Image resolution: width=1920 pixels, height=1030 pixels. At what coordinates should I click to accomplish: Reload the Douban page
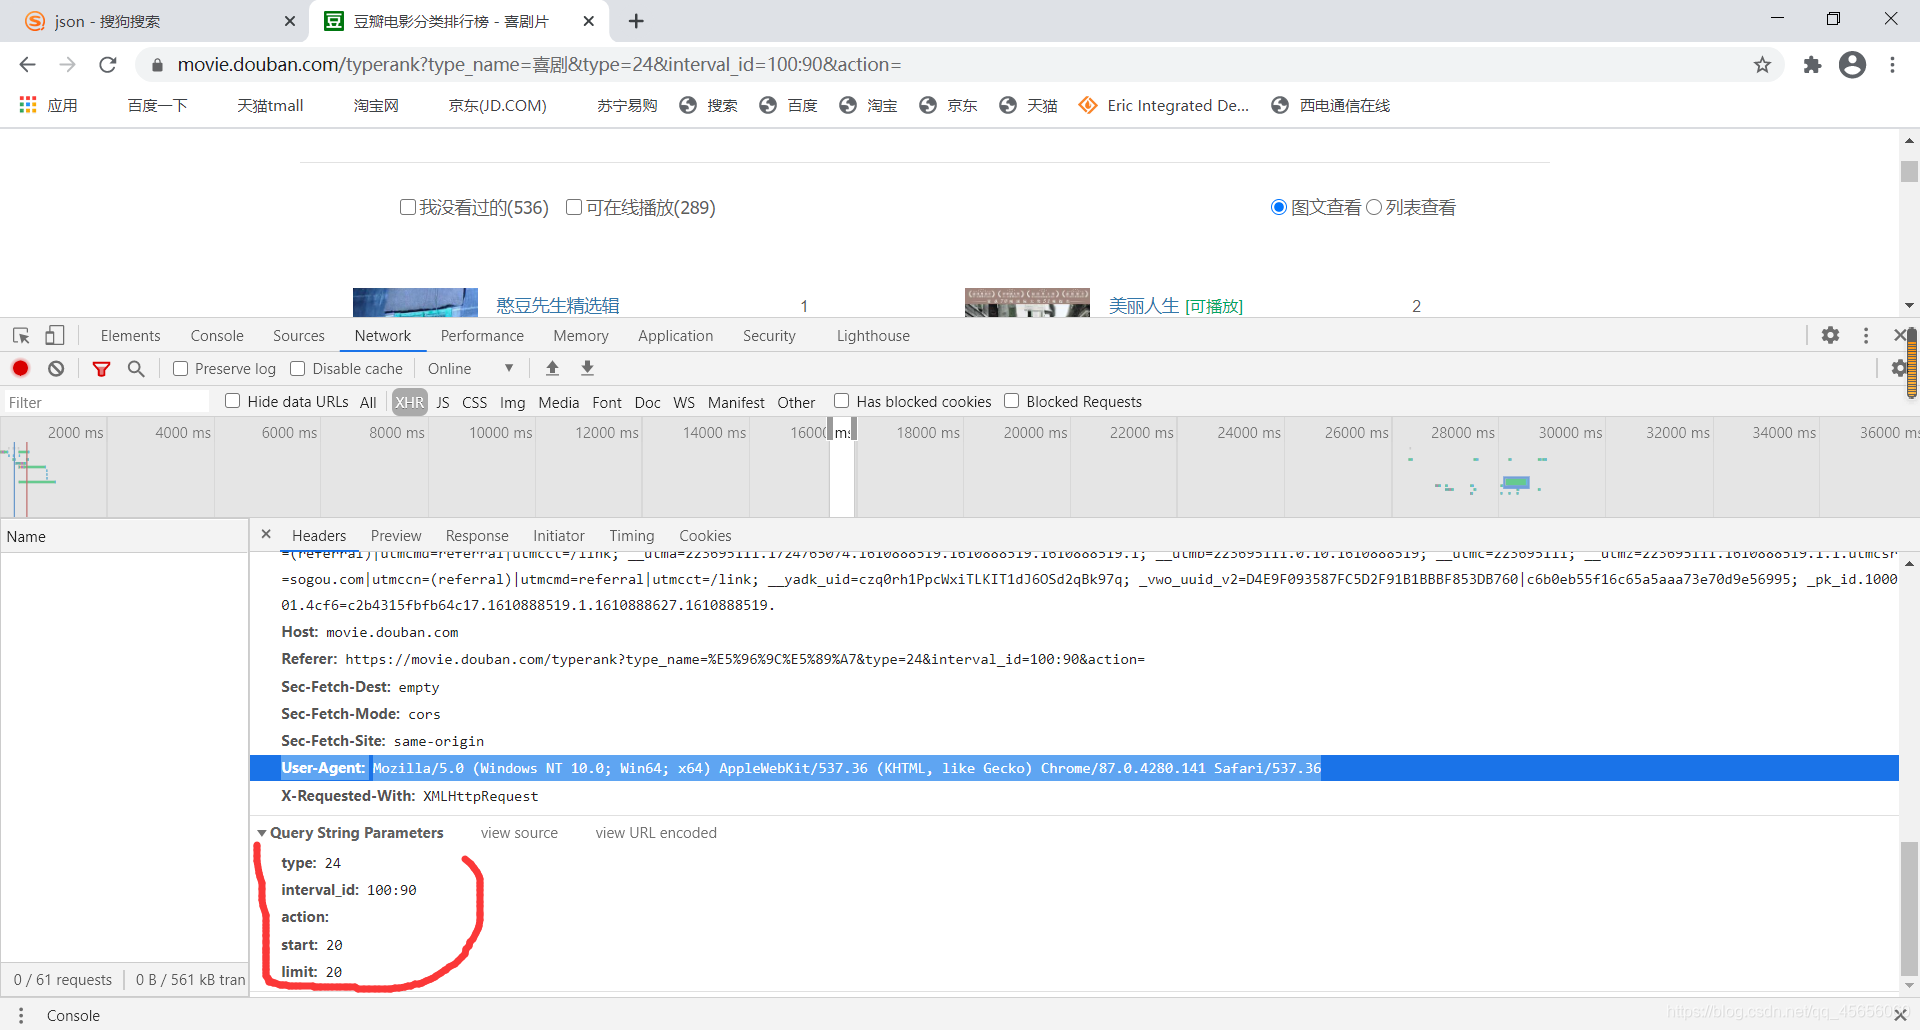(108, 65)
